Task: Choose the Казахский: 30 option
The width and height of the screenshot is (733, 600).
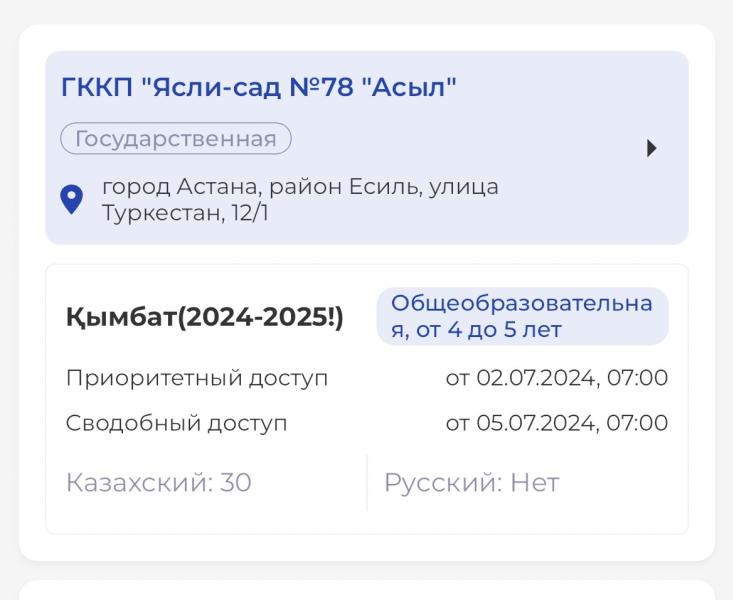Action: coord(159,482)
